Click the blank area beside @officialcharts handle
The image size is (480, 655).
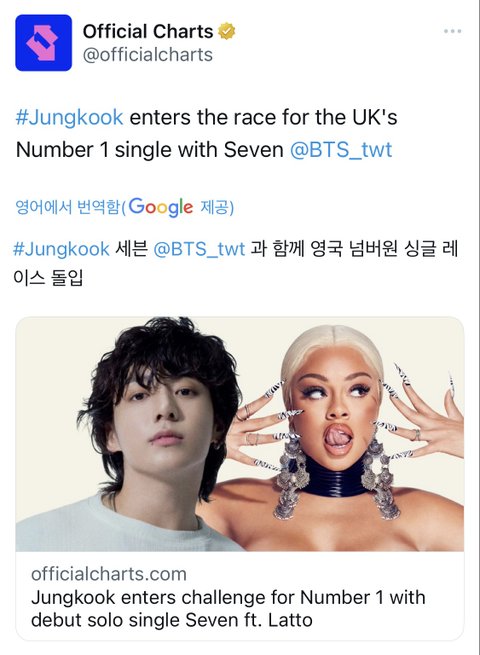[326, 55]
